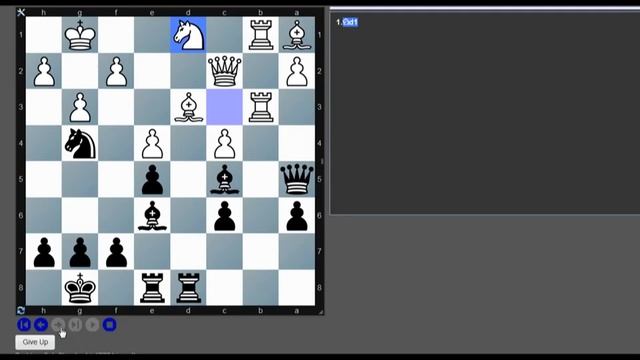This screenshot has width=640, height=360.
Task: Select the white king on g1
Action: pos(80,35)
